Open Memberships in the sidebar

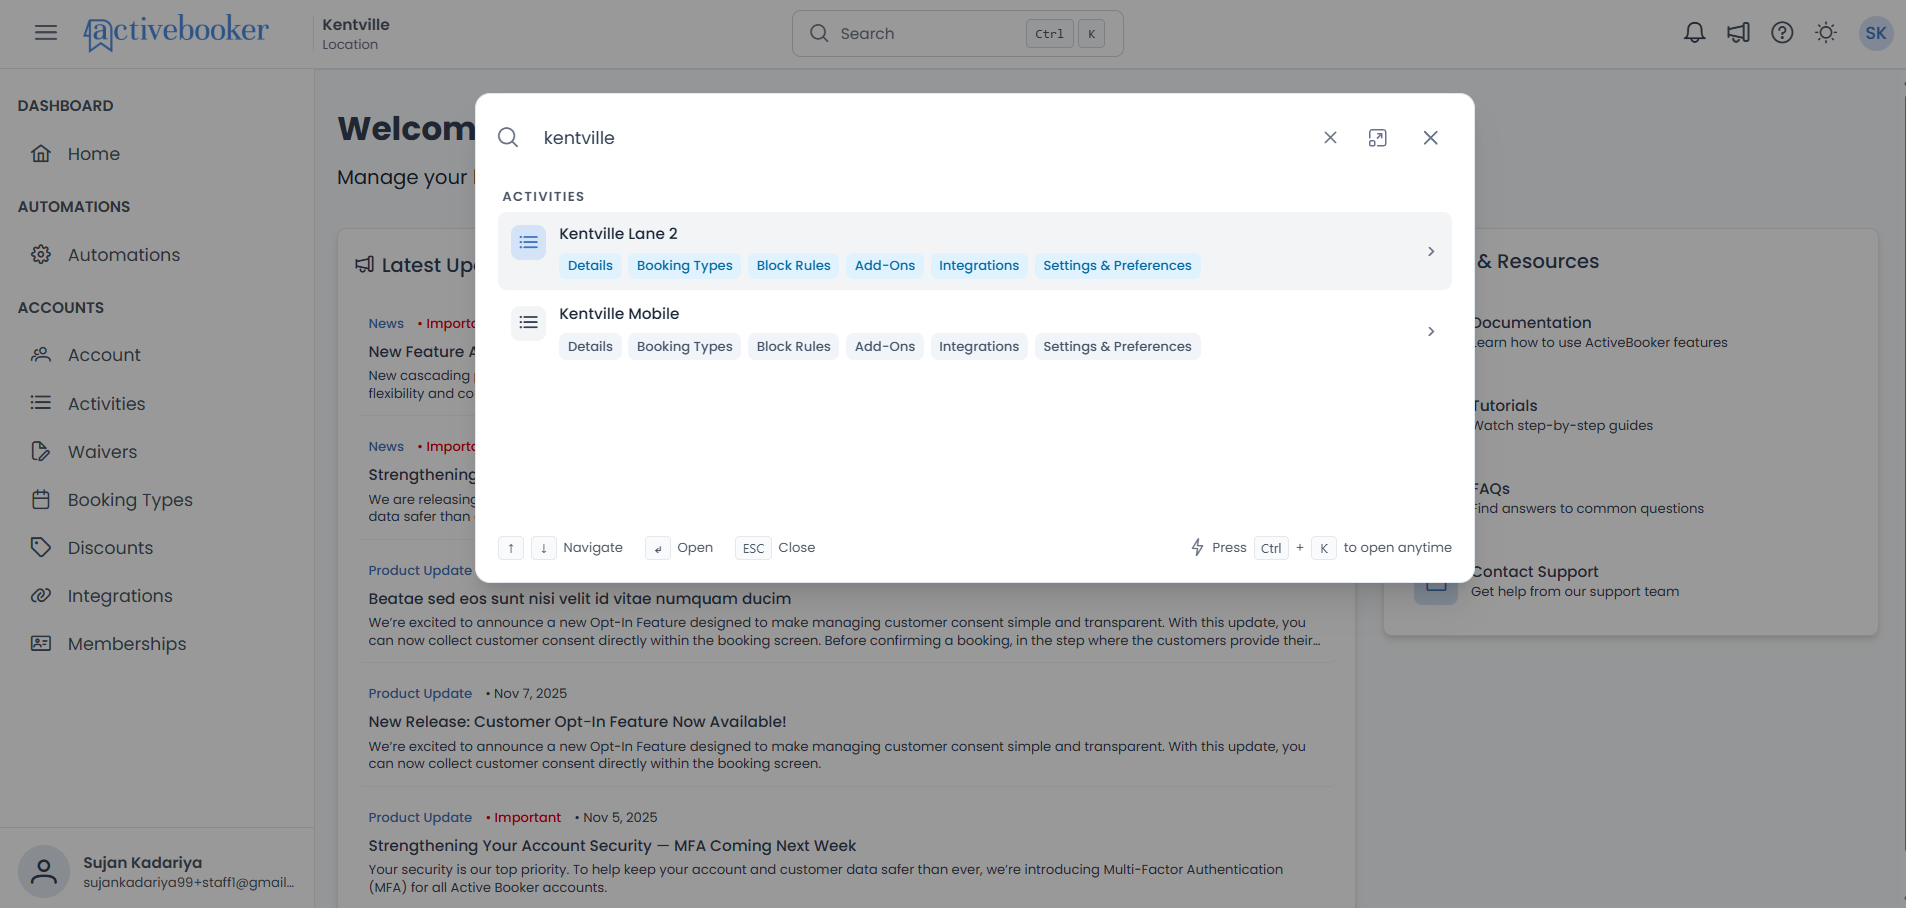point(127,644)
